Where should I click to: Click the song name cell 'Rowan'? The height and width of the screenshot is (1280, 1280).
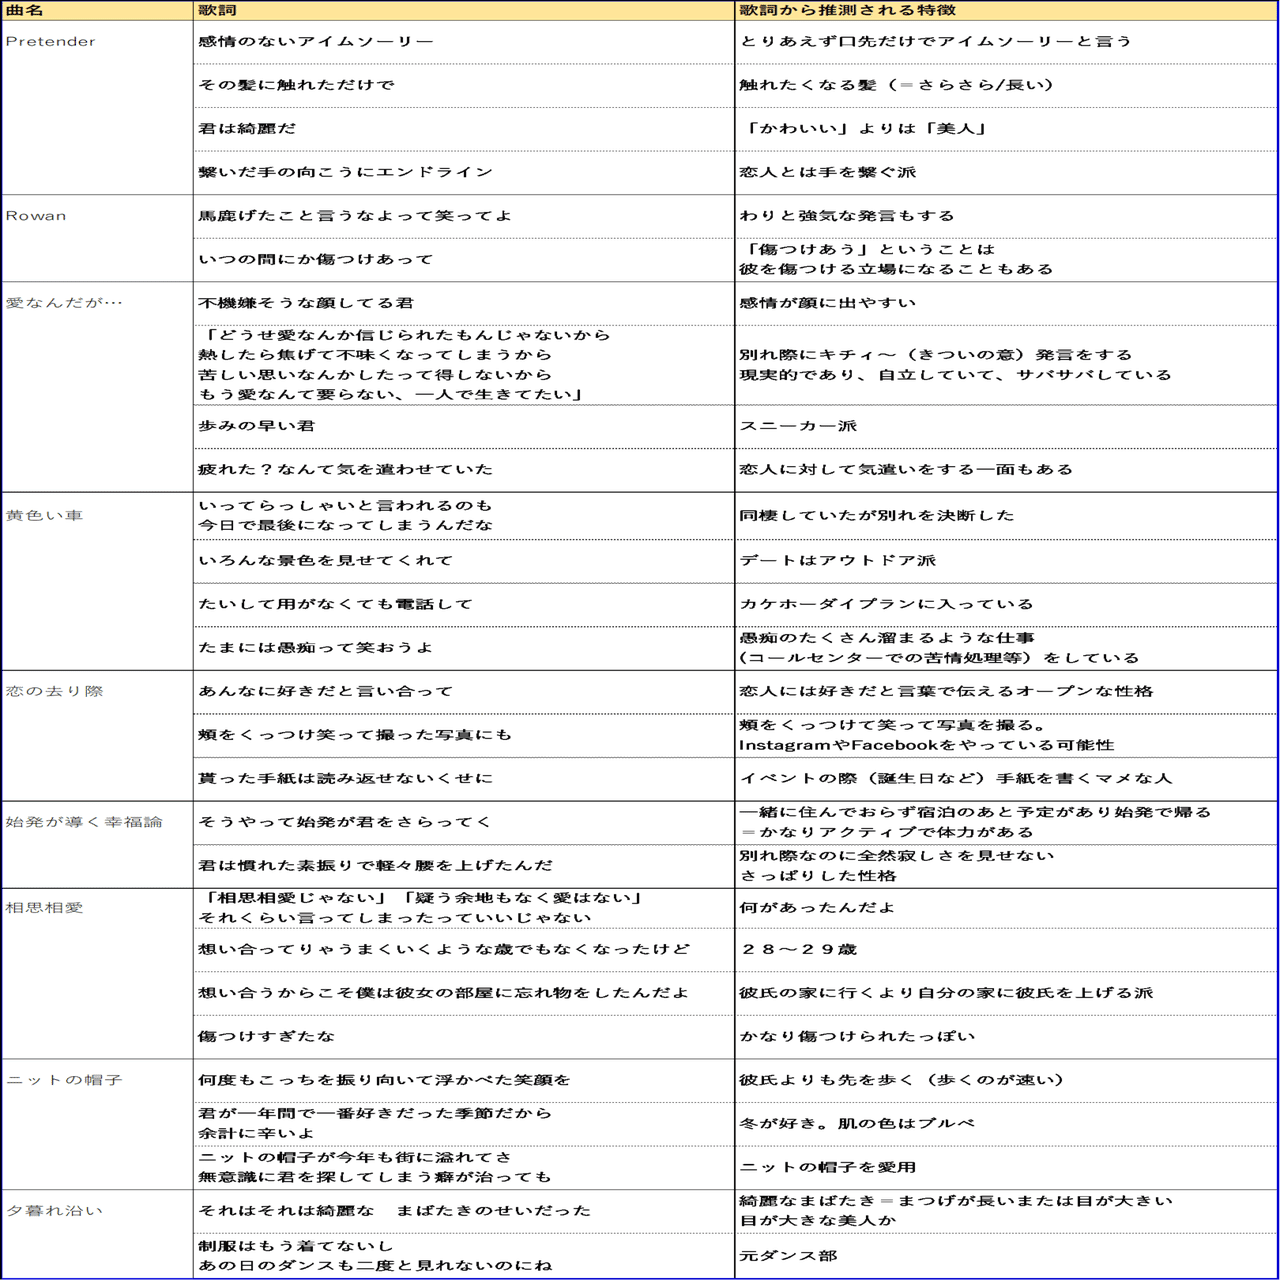tap(98, 238)
